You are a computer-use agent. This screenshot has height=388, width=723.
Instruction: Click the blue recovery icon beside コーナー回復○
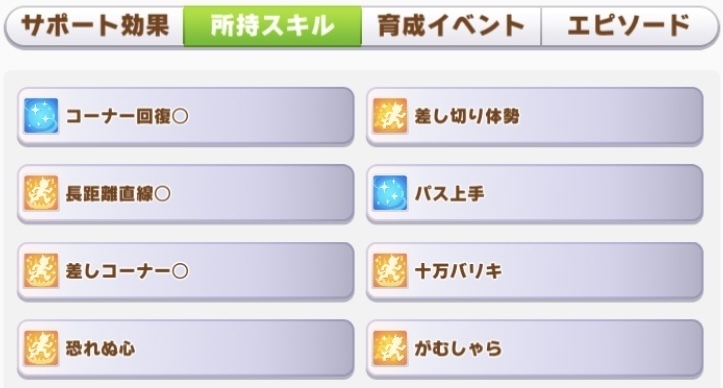(41, 115)
